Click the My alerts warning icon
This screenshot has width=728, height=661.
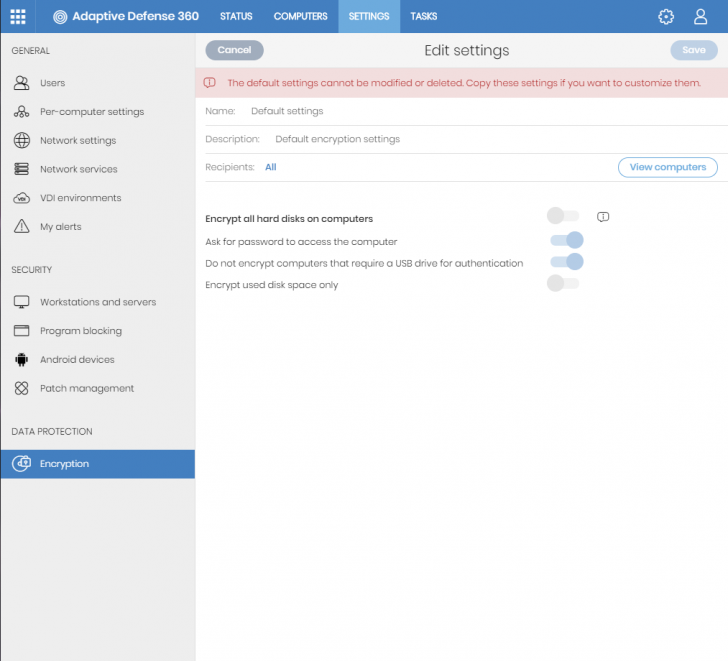21,227
